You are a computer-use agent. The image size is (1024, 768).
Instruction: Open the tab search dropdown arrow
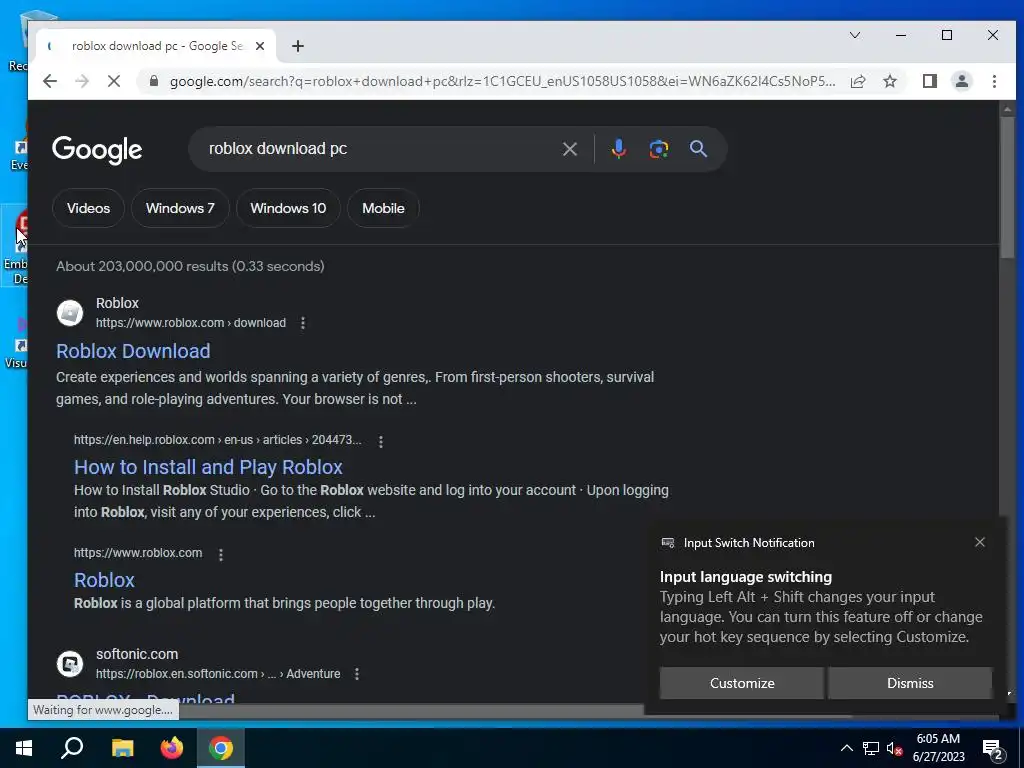pos(854,35)
